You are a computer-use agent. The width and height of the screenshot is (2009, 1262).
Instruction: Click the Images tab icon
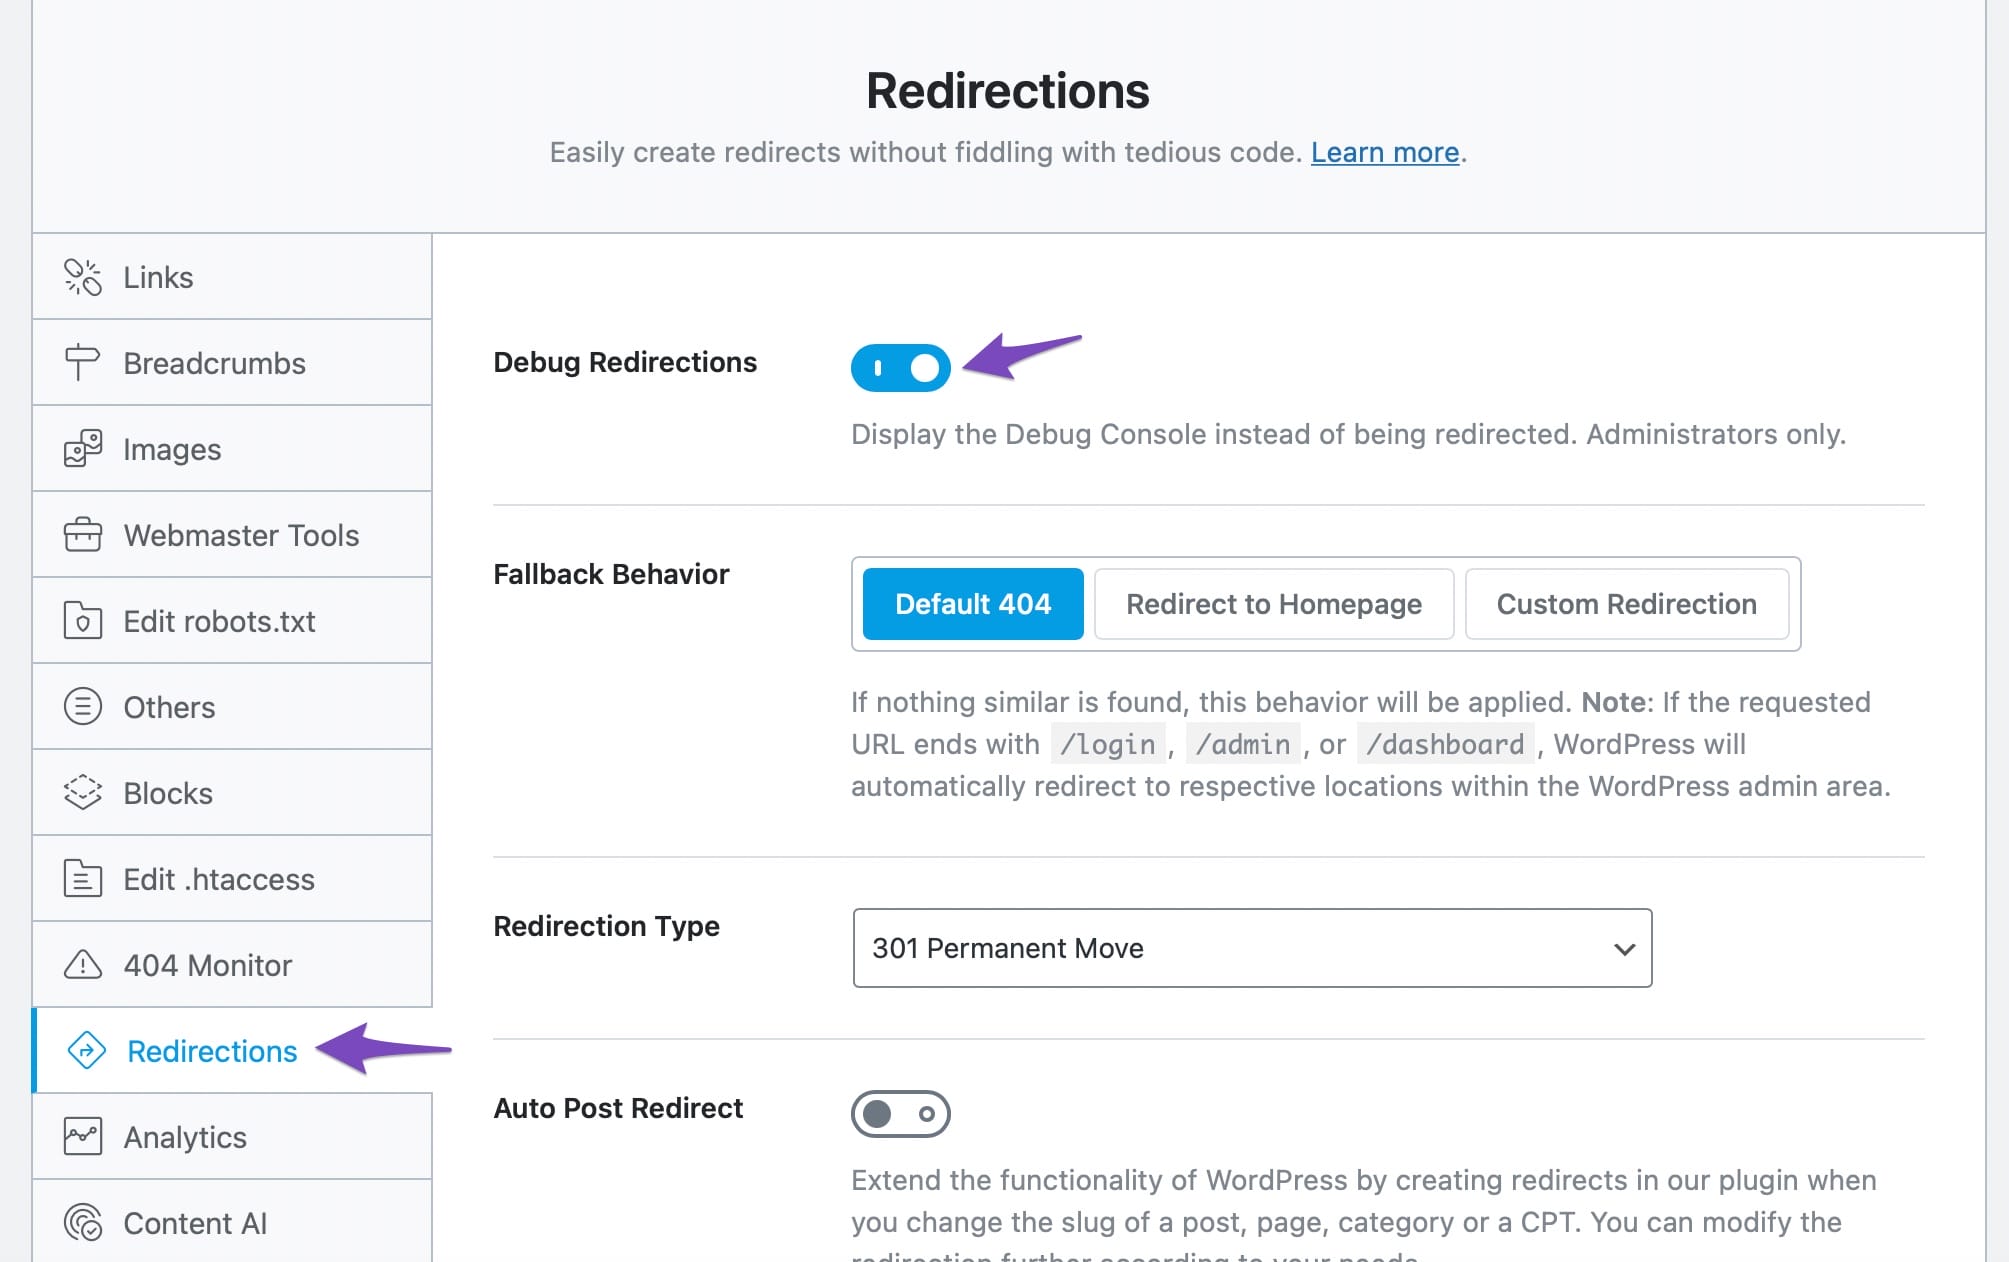click(x=83, y=449)
